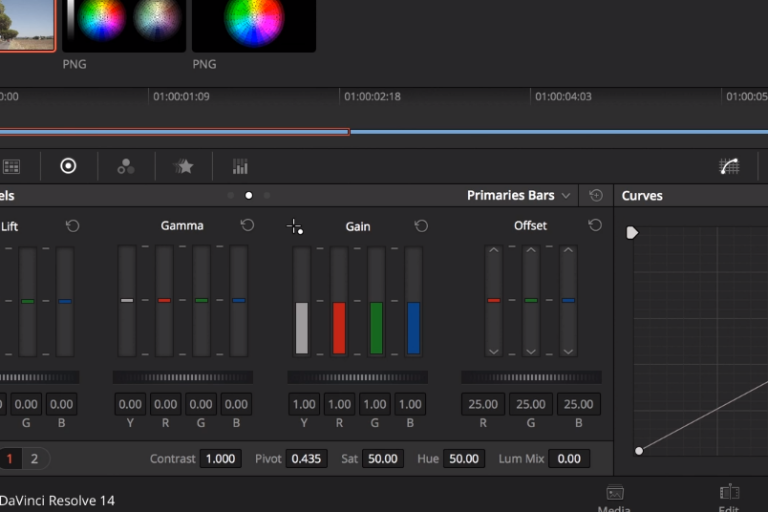Click the curve's bottom-left control point

click(x=639, y=451)
